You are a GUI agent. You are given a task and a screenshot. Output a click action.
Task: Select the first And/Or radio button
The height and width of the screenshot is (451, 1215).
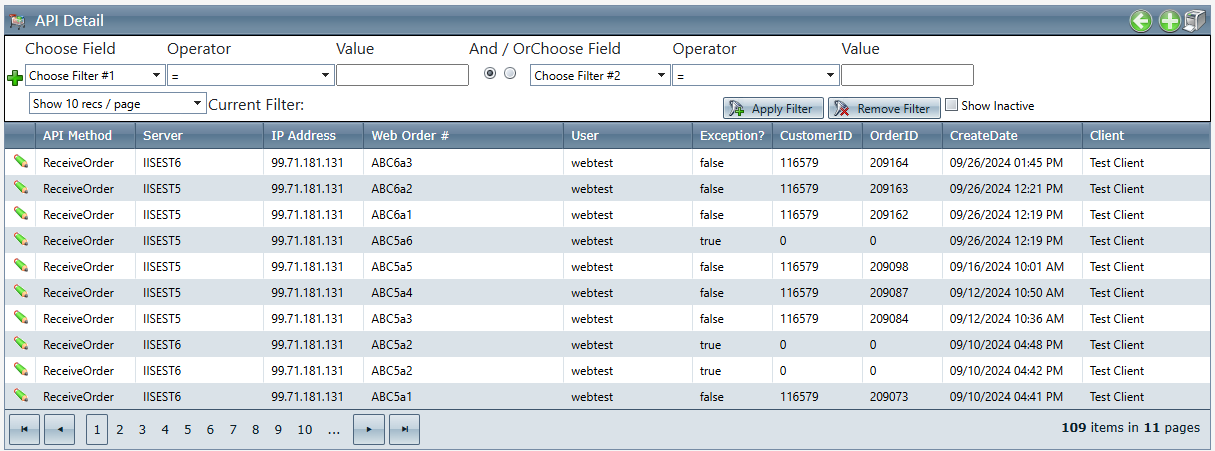491,74
